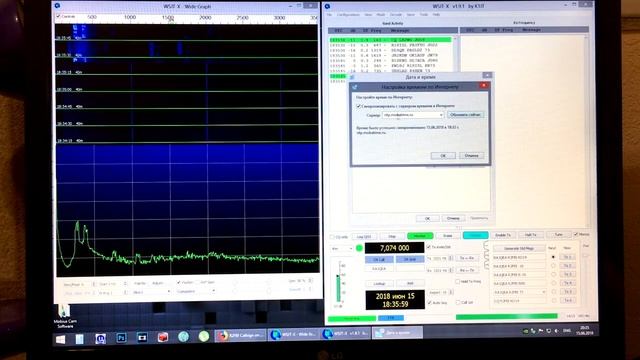Toggle internet time server synchronization checkbox
The height and width of the screenshot is (360, 640).
[358, 106]
